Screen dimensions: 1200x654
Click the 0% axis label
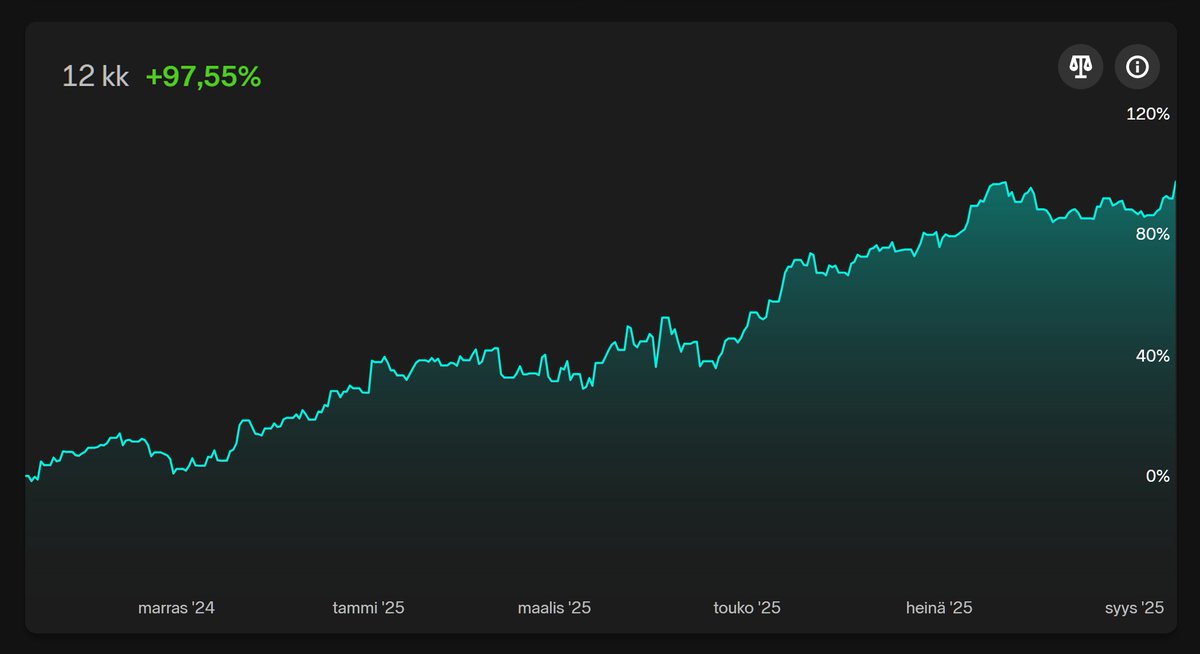[1158, 476]
